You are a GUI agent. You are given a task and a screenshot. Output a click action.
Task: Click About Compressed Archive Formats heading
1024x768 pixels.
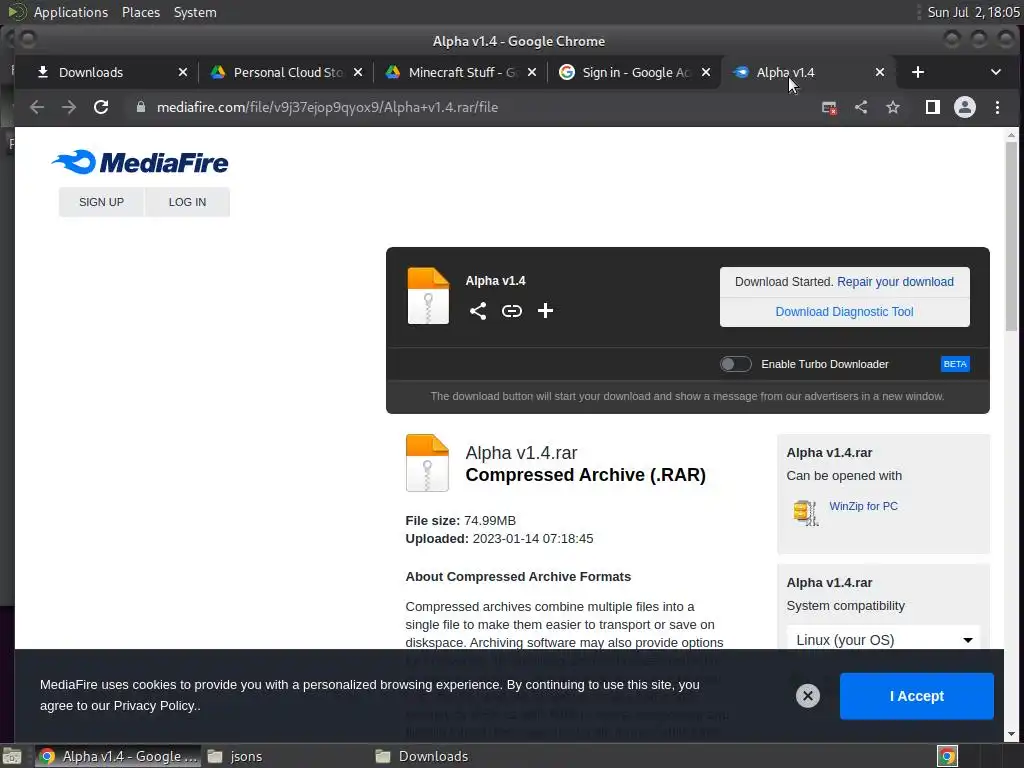click(518, 577)
